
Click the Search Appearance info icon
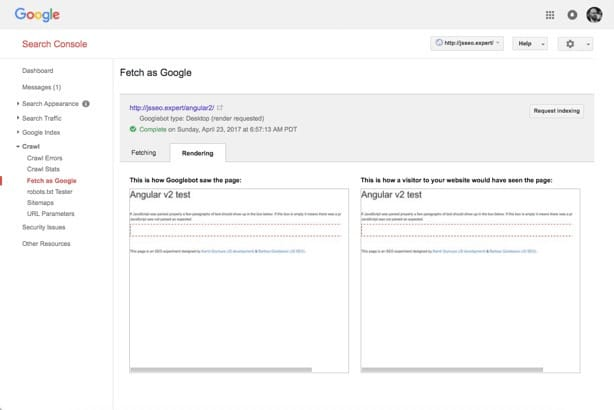click(x=86, y=104)
